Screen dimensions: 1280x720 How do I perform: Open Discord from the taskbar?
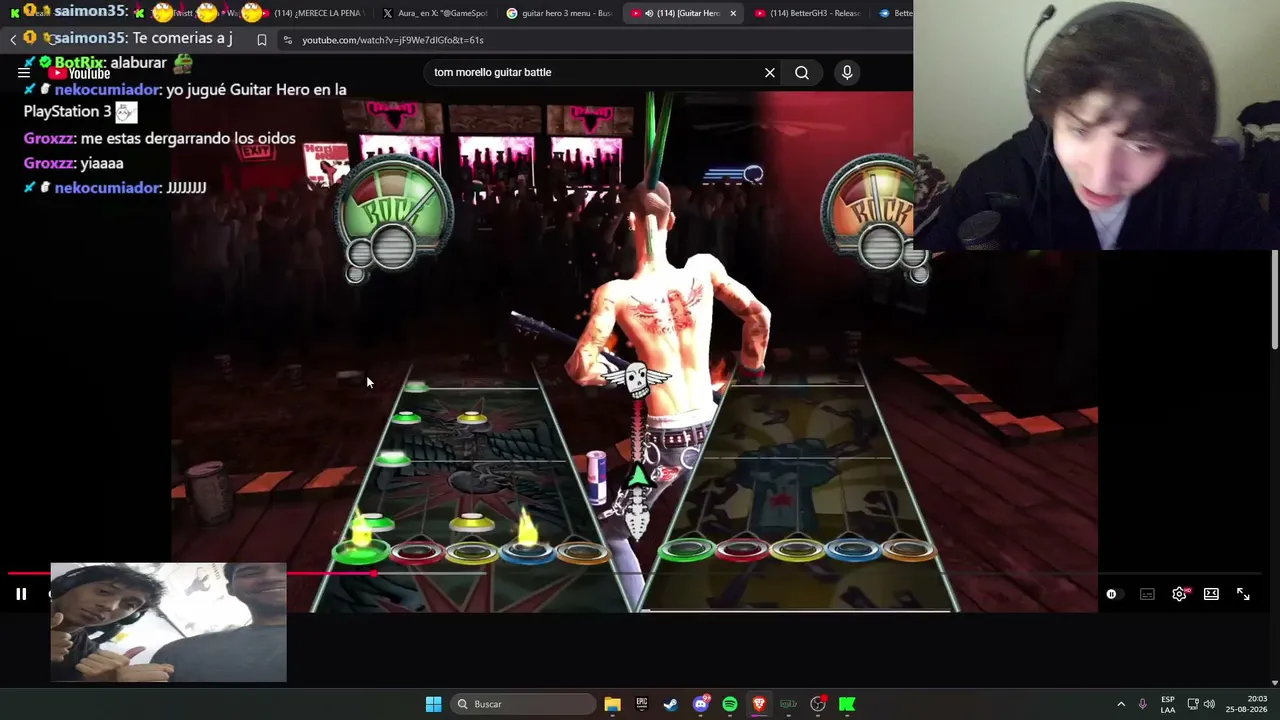click(x=701, y=704)
